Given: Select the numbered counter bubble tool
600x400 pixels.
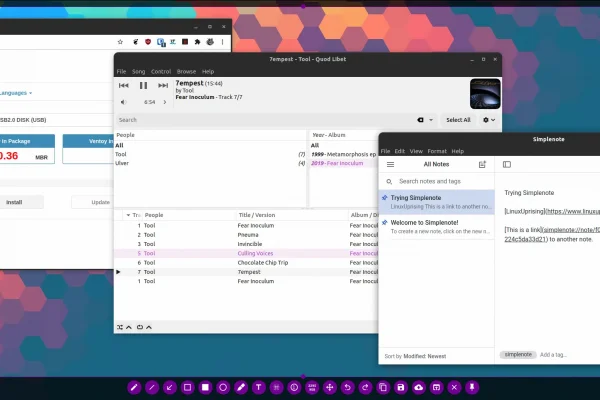Looking at the screenshot, I should (294, 387).
